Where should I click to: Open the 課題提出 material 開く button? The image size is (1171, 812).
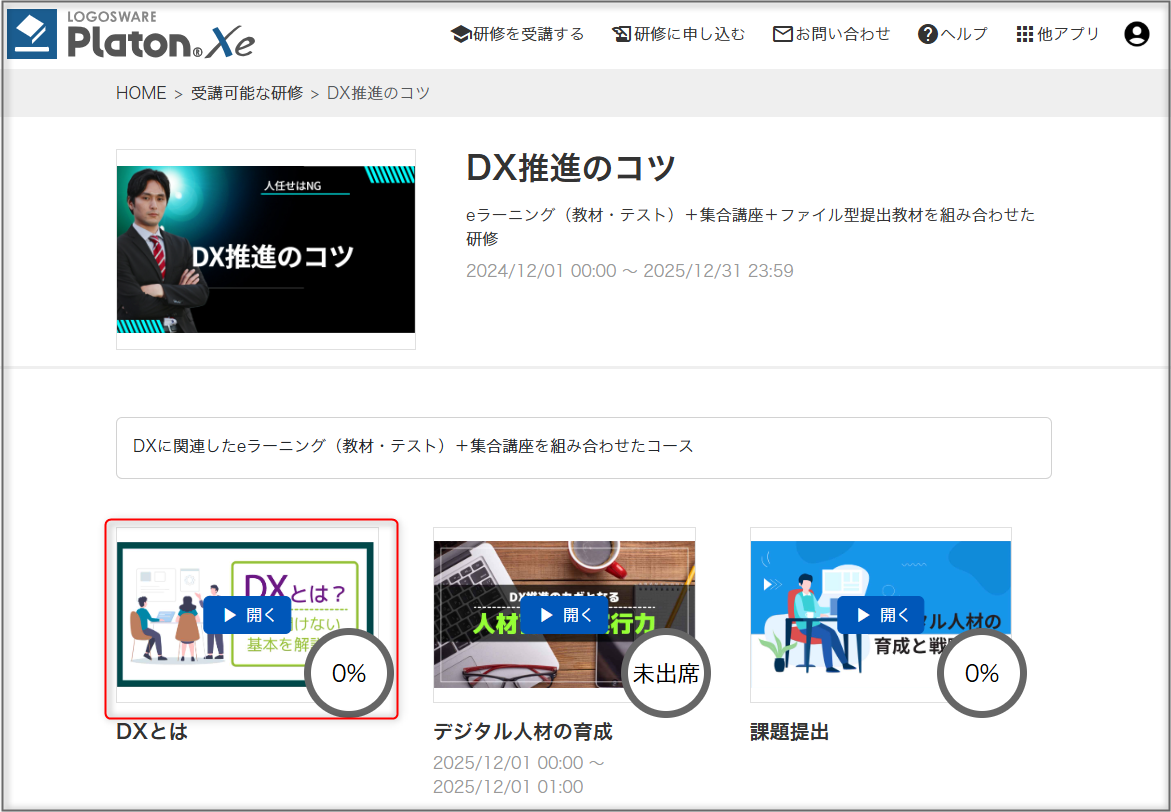tap(880, 615)
